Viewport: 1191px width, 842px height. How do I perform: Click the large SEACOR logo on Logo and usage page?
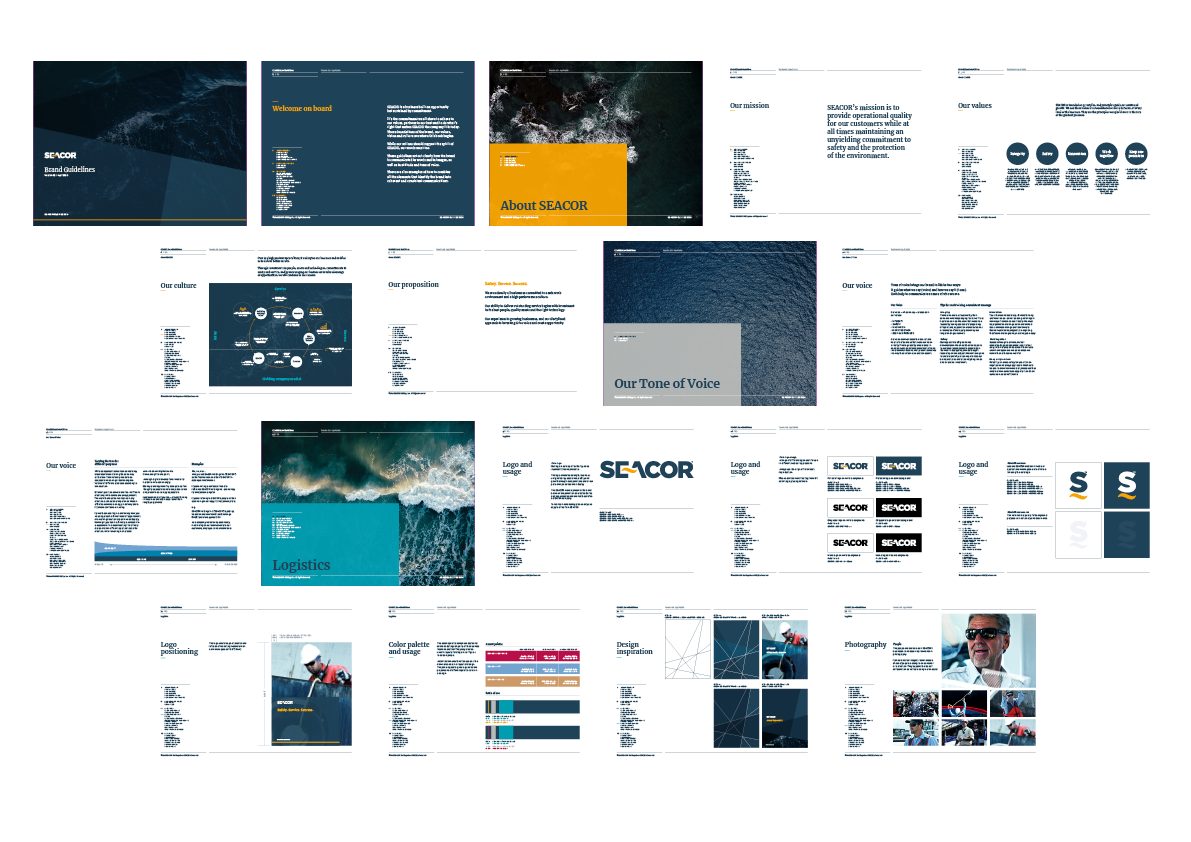tap(646, 470)
